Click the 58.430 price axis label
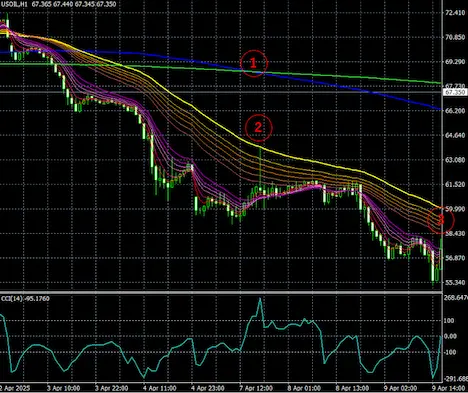 coord(455,233)
